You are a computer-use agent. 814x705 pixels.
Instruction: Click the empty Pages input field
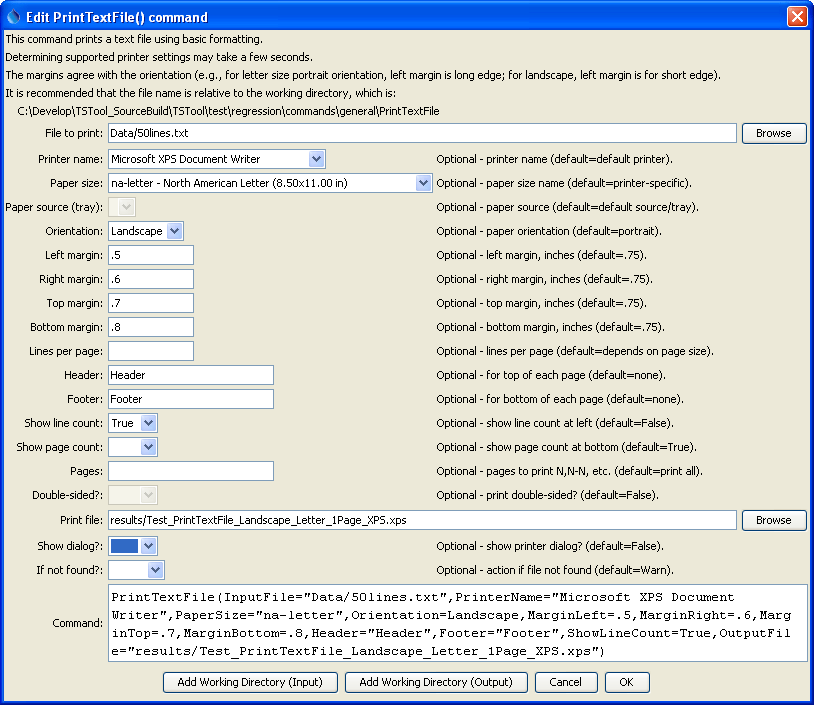pyautogui.click(x=191, y=471)
